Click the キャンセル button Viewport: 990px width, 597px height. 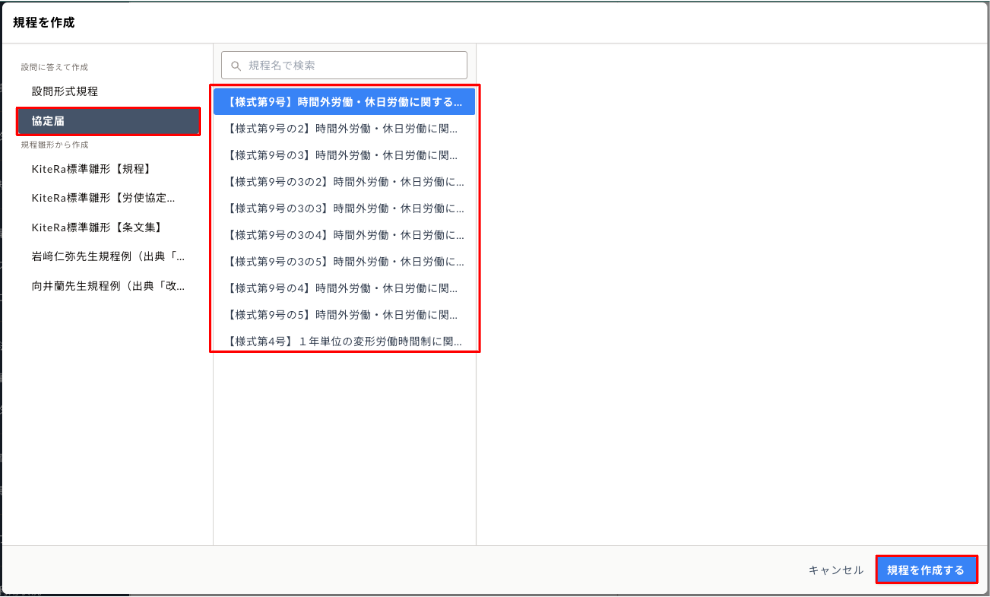(x=835, y=570)
